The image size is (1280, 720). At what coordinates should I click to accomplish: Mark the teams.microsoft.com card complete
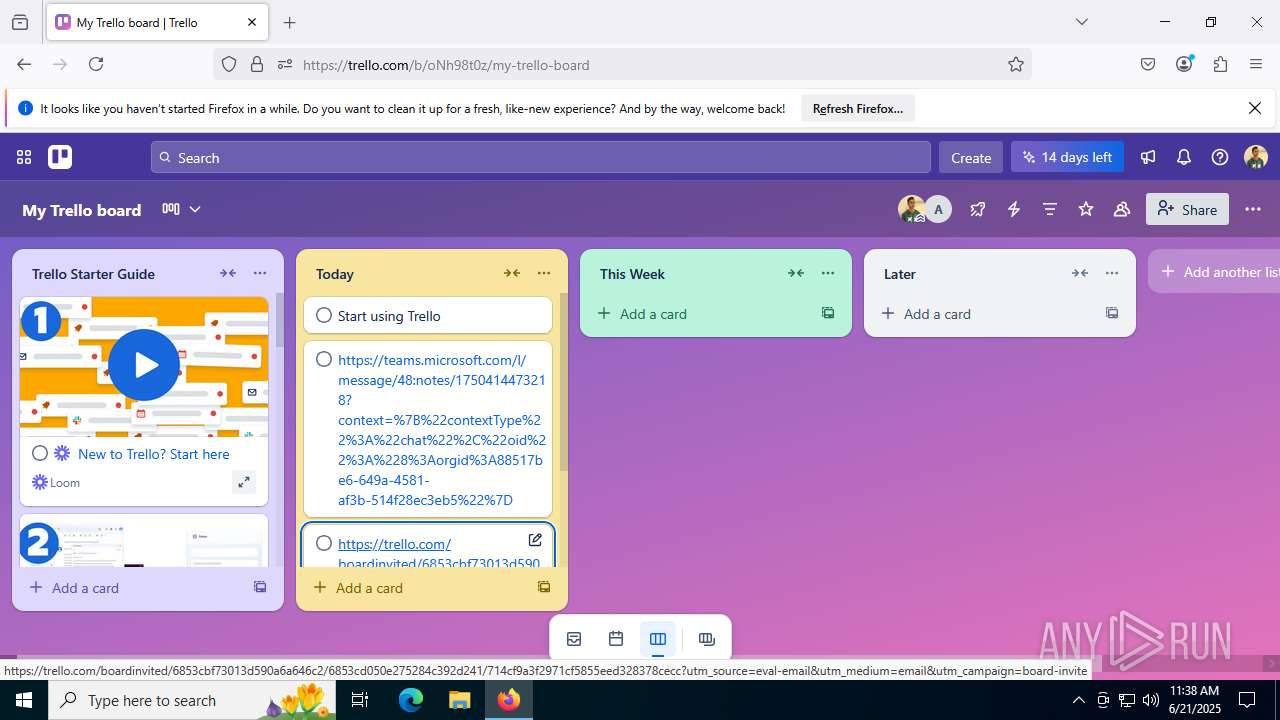(x=324, y=359)
